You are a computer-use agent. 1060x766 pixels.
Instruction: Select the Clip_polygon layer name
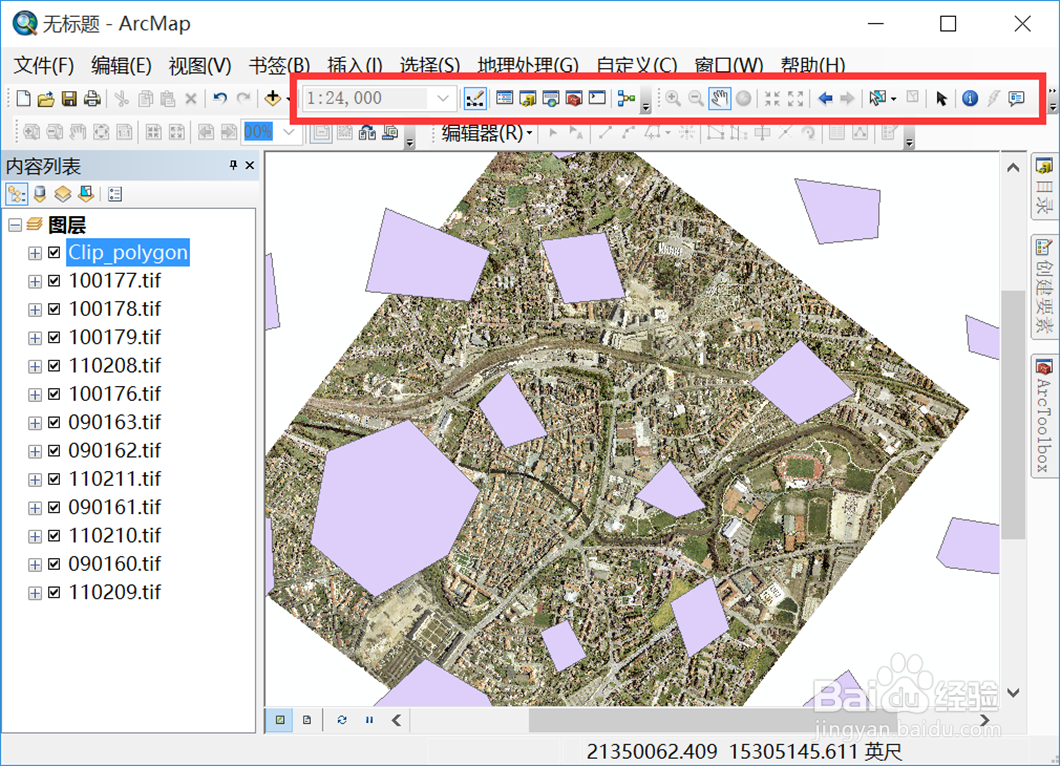coord(128,253)
